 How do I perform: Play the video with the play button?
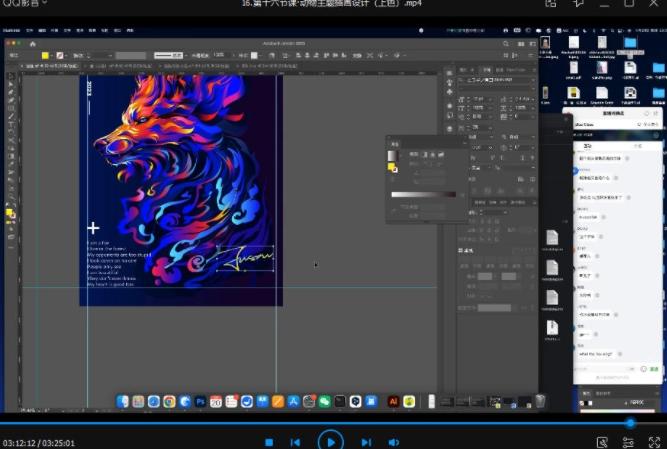point(330,441)
